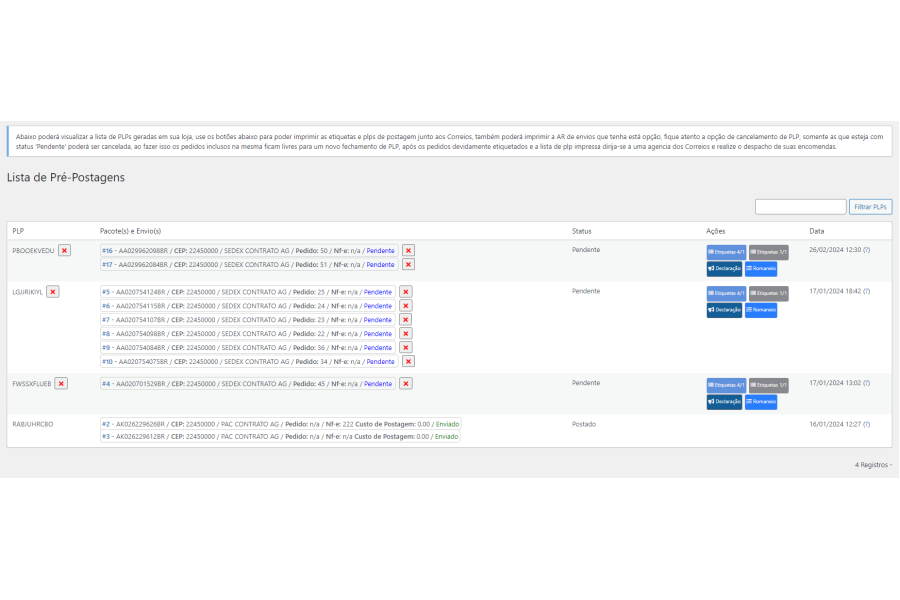This screenshot has width=900, height=600.
Task: Click the Enviado status on package #3
Action: pyautogui.click(x=446, y=437)
